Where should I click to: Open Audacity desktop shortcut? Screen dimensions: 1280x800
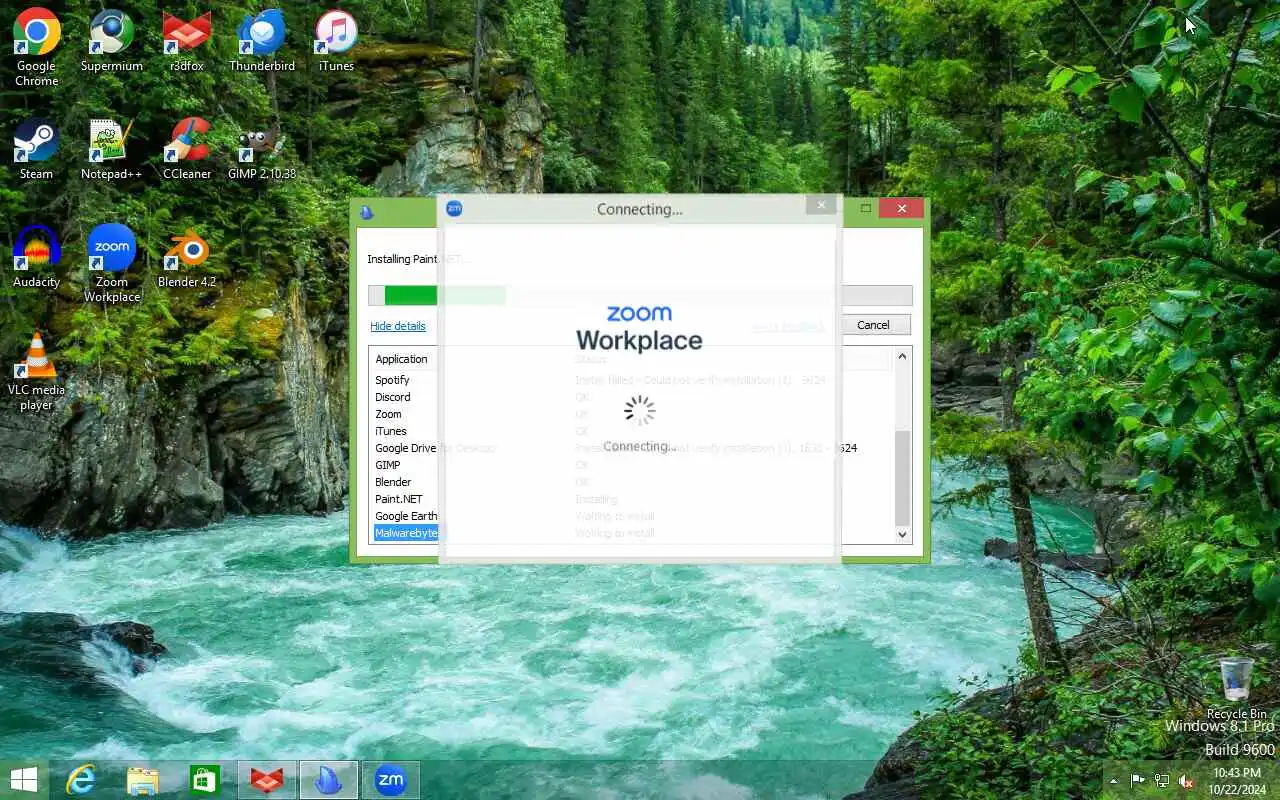coord(36,257)
